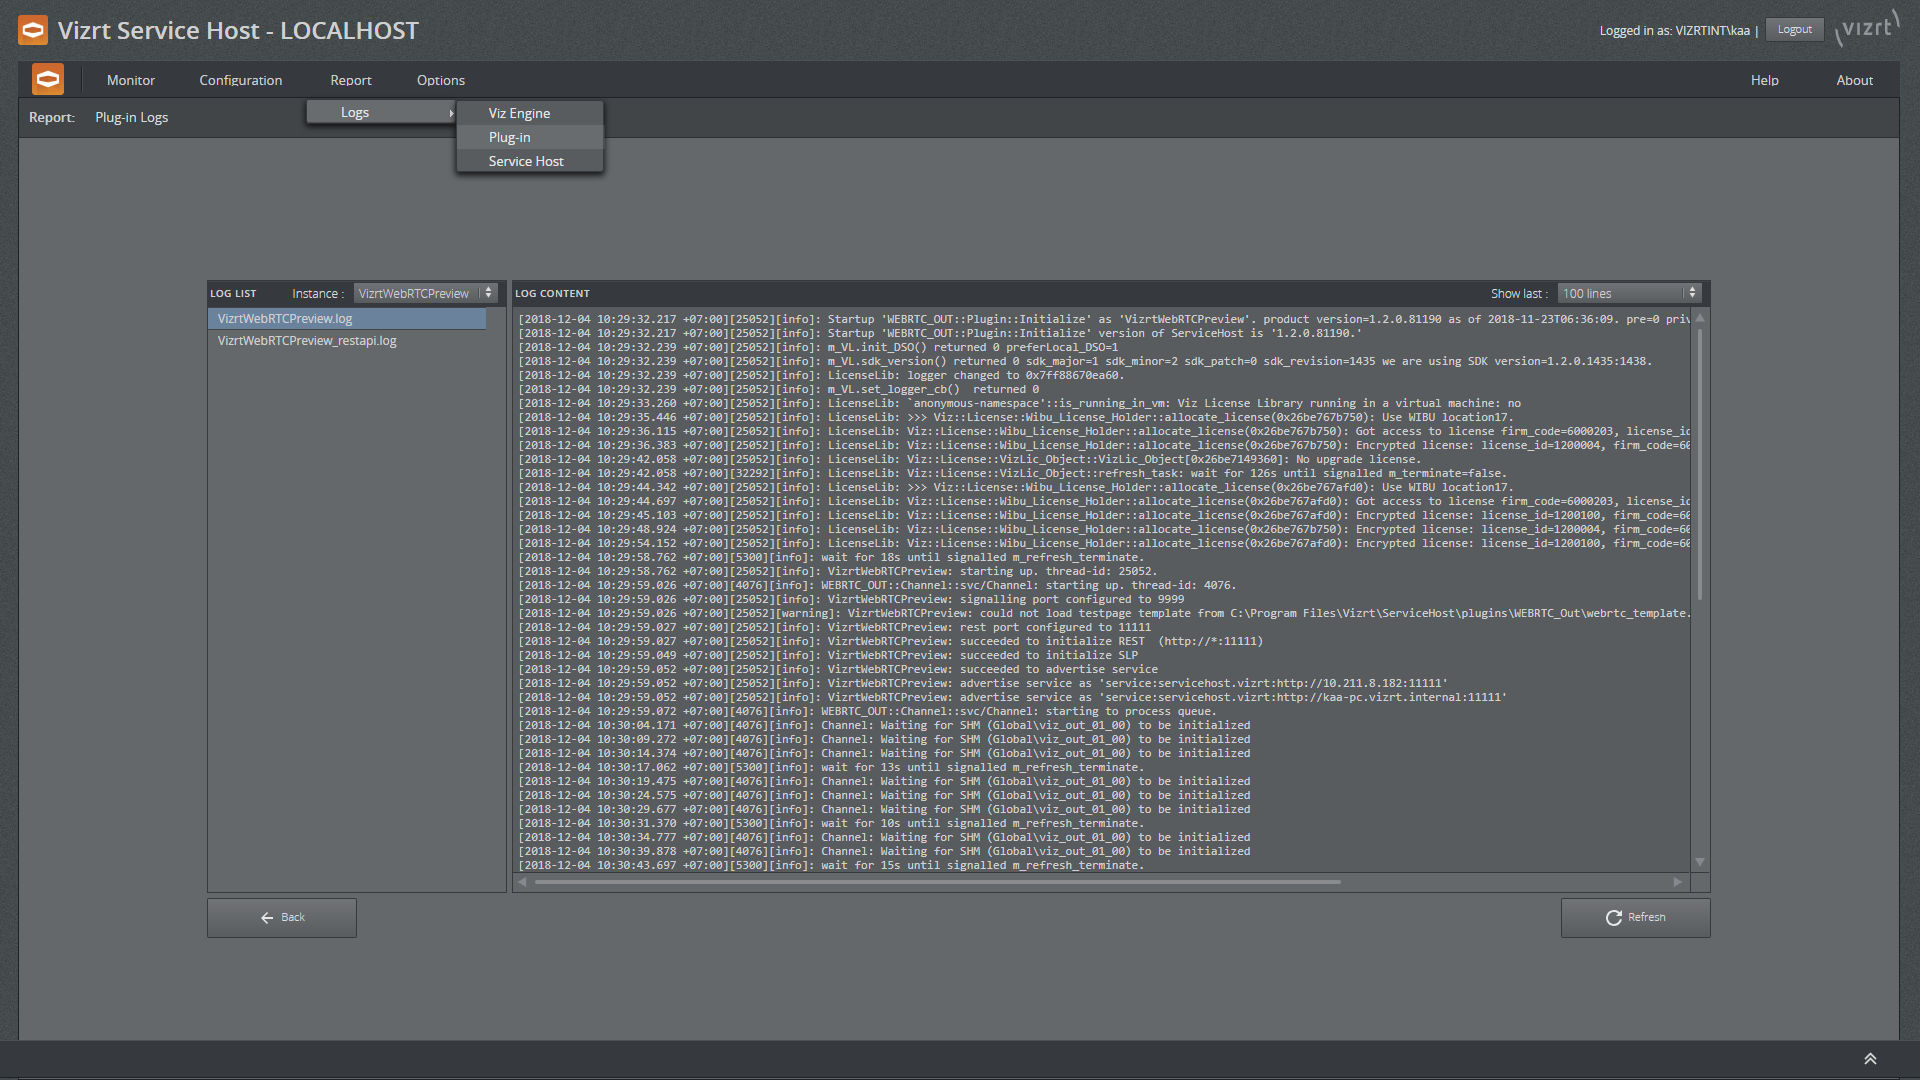
Task: Select Service Host from Logs submenu
Action: tap(526, 161)
